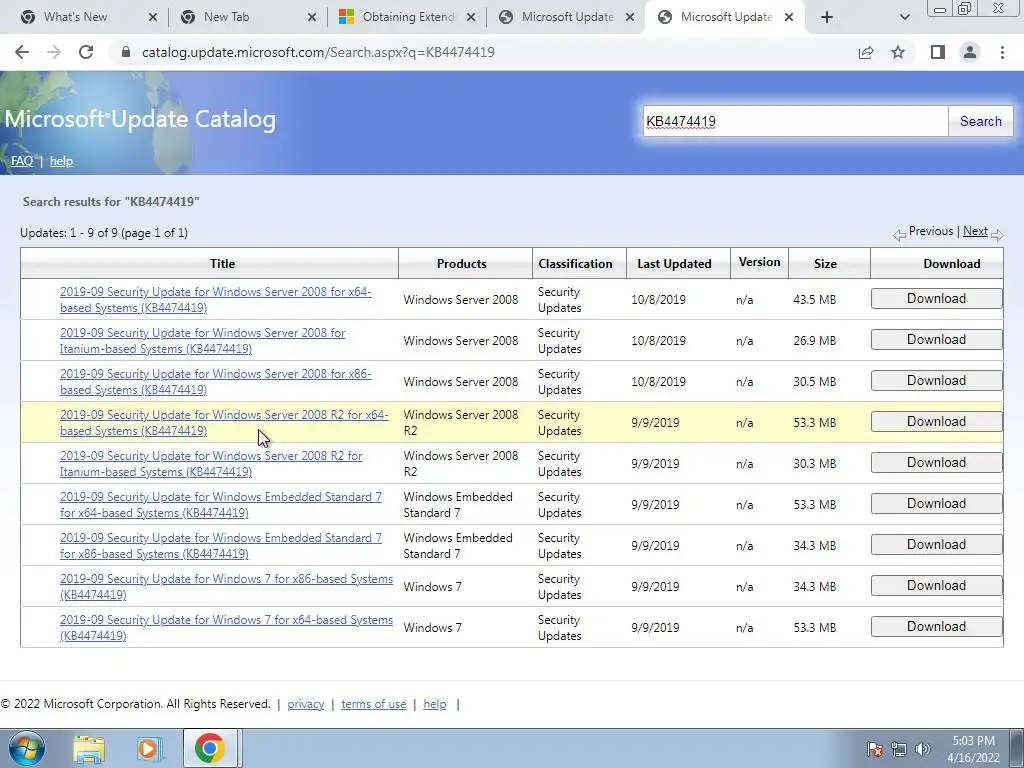Open Windows Server 2008 Itanium update link

pyautogui.click(x=202, y=341)
